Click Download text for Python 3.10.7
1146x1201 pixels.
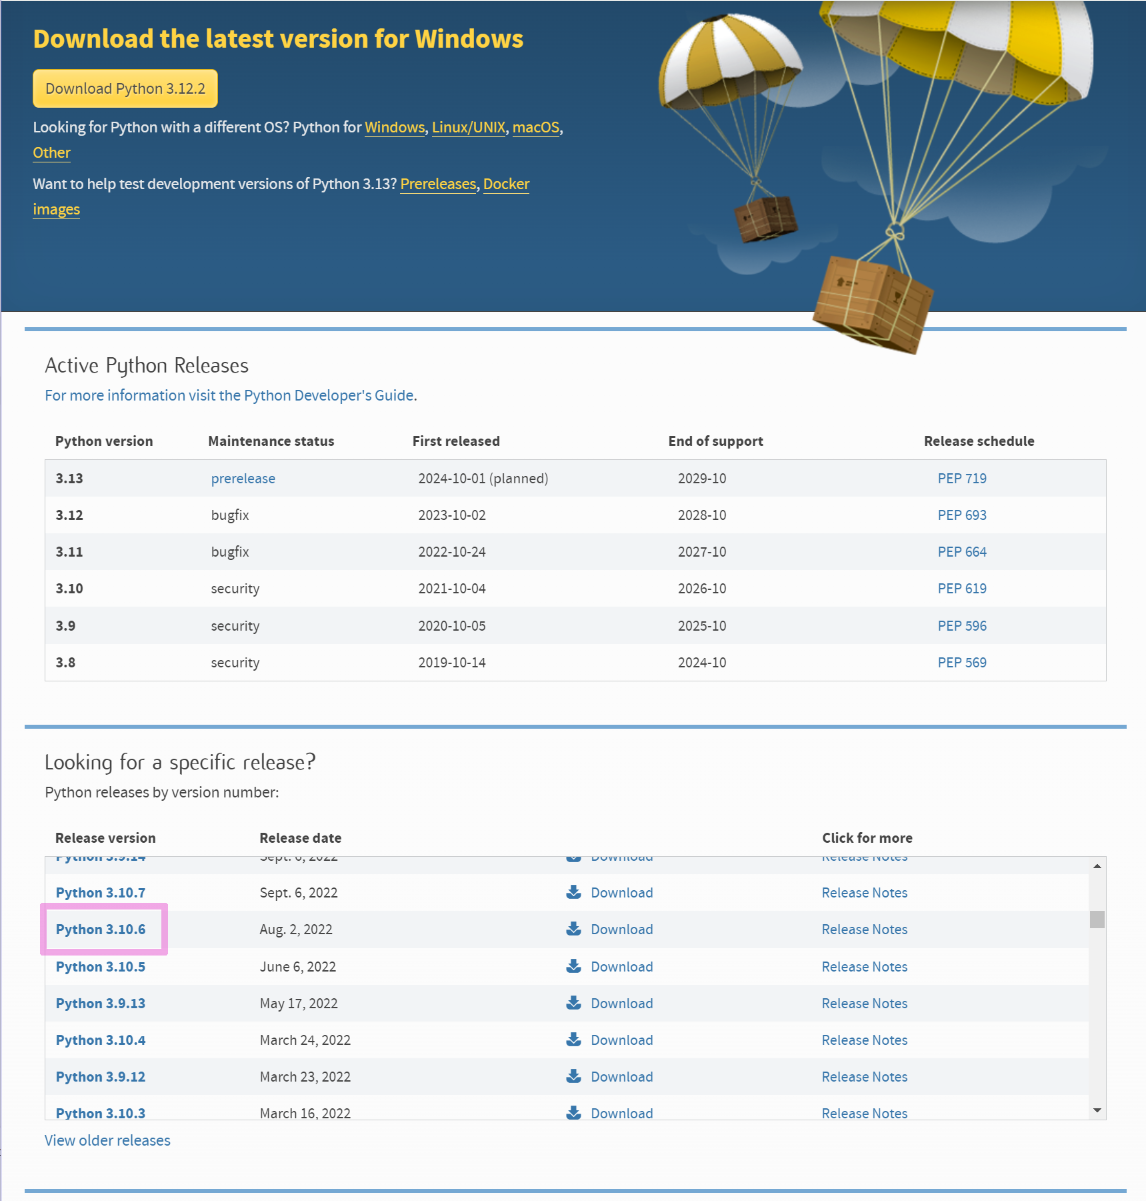pyautogui.click(x=622, y=892)
